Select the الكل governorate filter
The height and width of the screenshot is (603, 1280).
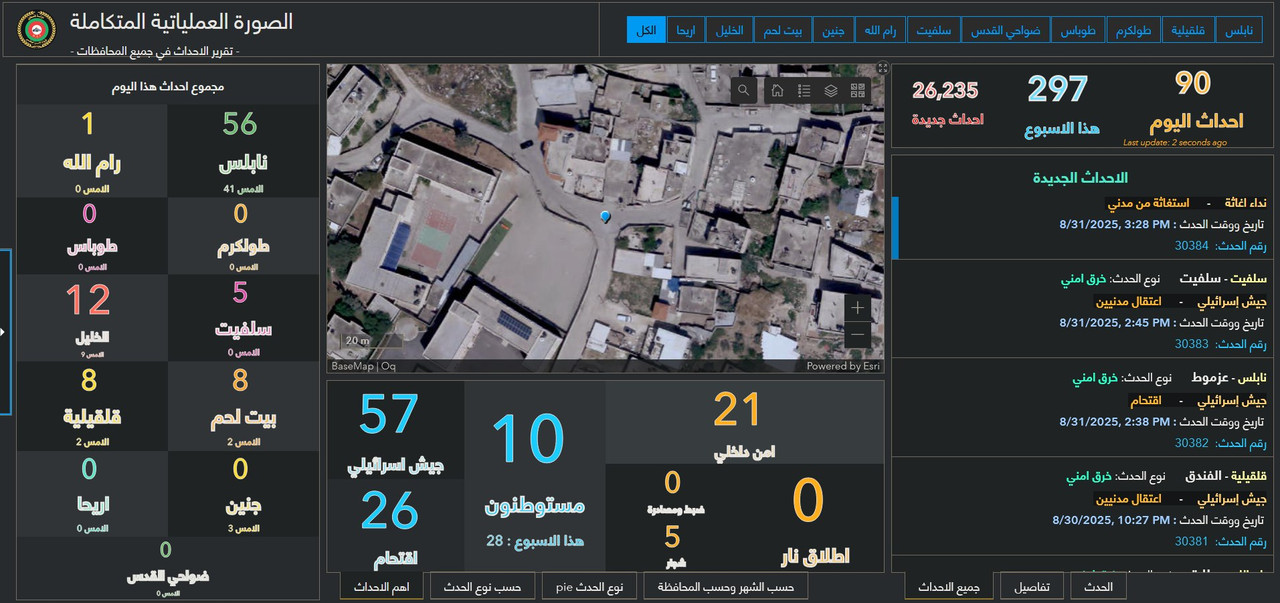(646, 30)
